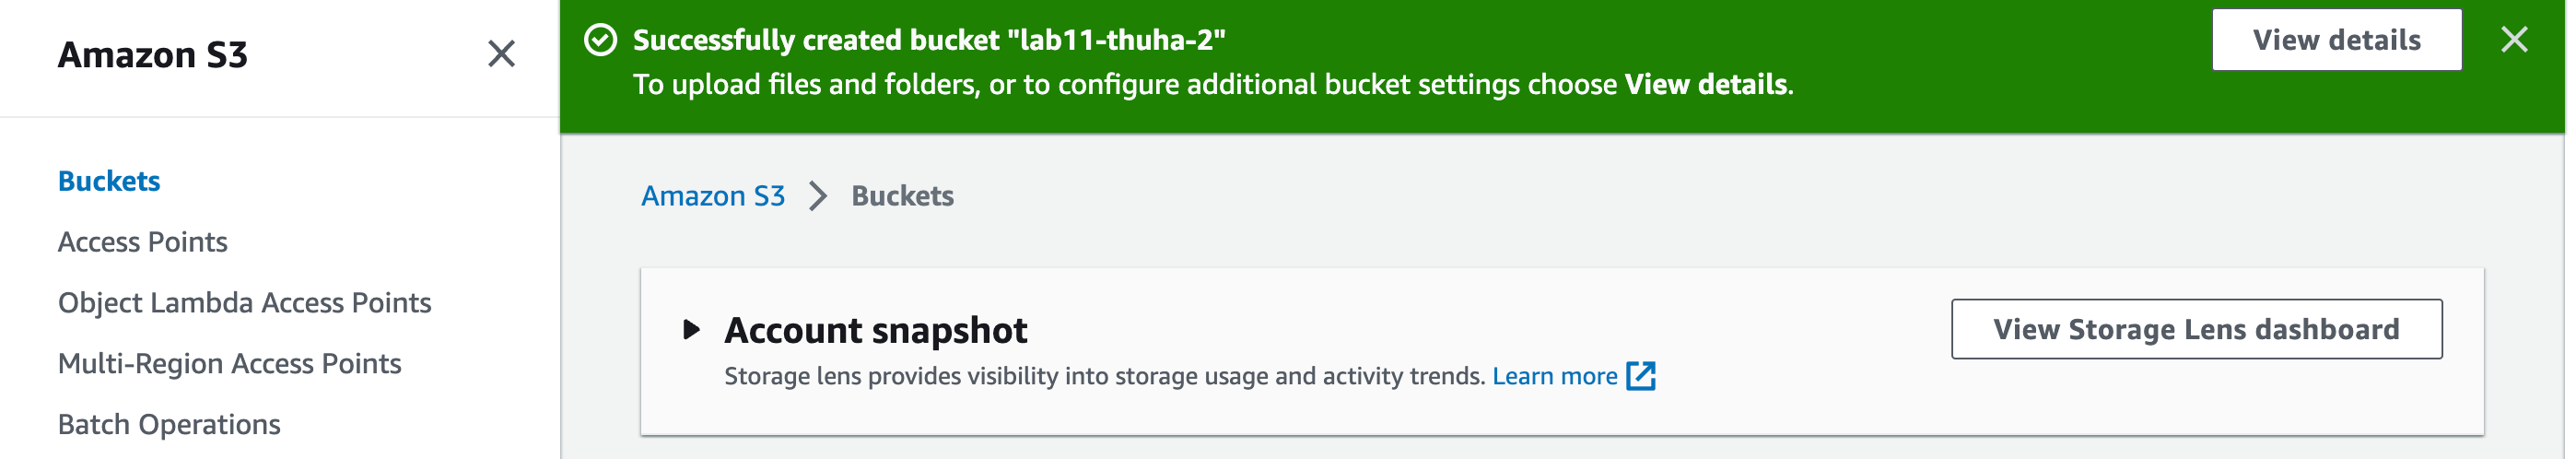The height and width of the screenshot is (459, 2576).
Task: Follow the Learn more link
Action: tap(1554, 376)
